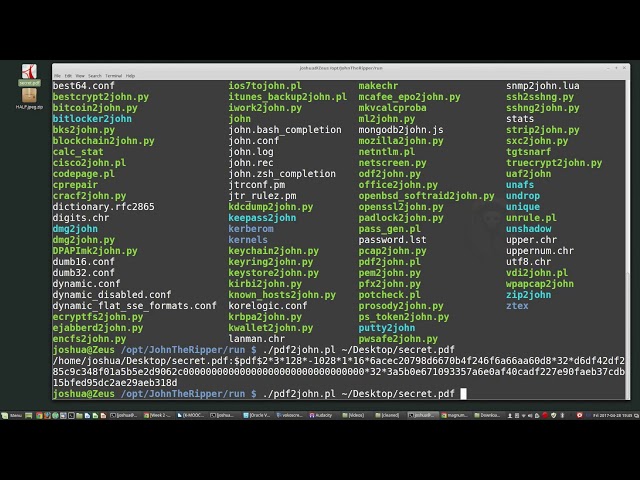Image resolution: width=640 pixels, height=480 pixels.
Task: Open the volume tray icon
Action: pos(530,416)
